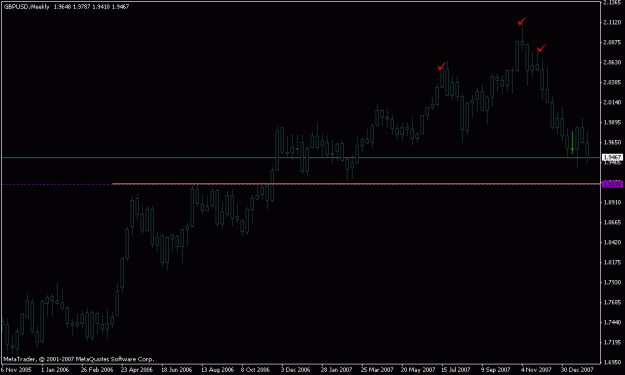Click the 2.0385 price axis label
Image resolution: width=625 pixels, height=375 pixels.
(612, 82)
